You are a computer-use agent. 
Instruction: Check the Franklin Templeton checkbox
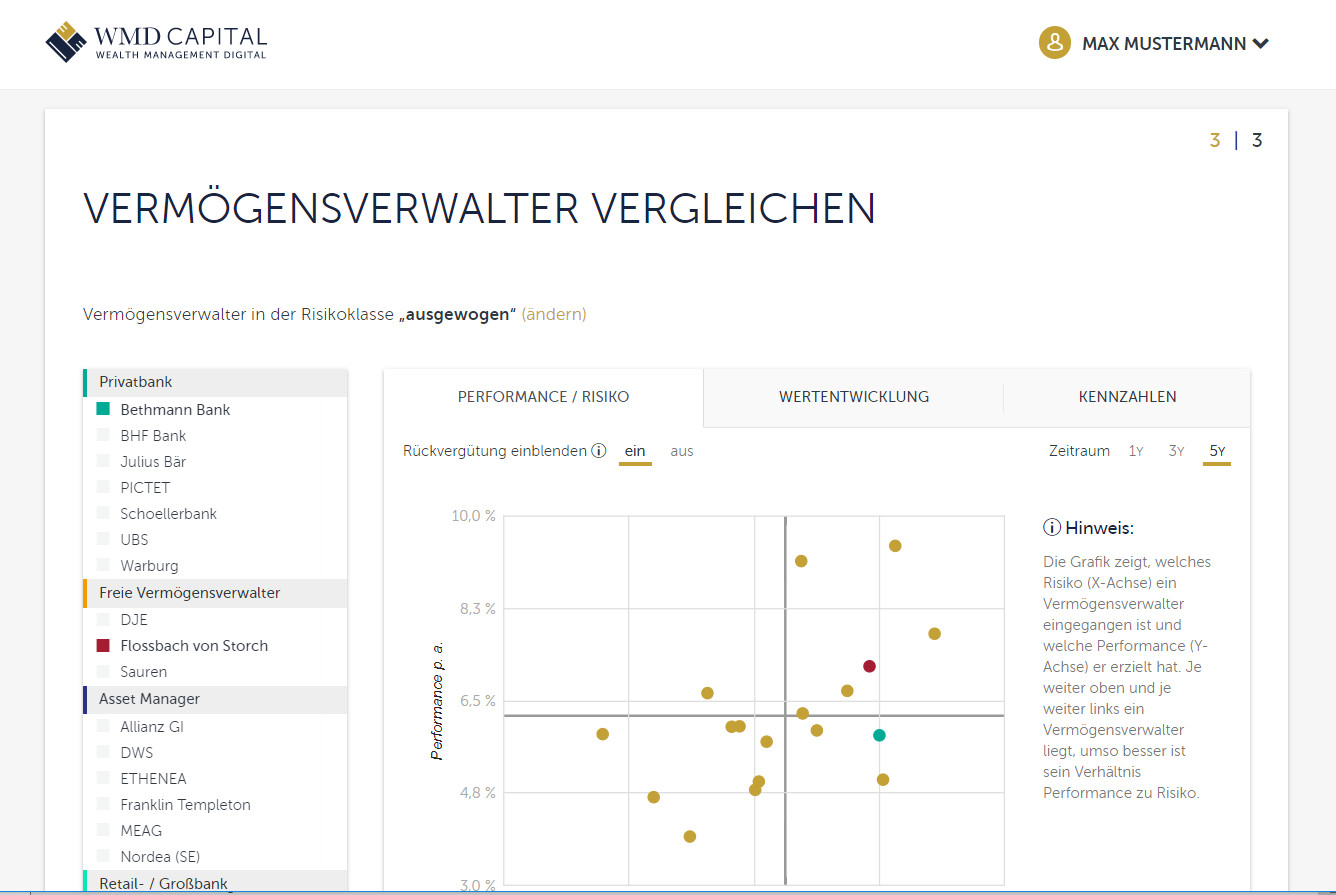tap(103, 804)
